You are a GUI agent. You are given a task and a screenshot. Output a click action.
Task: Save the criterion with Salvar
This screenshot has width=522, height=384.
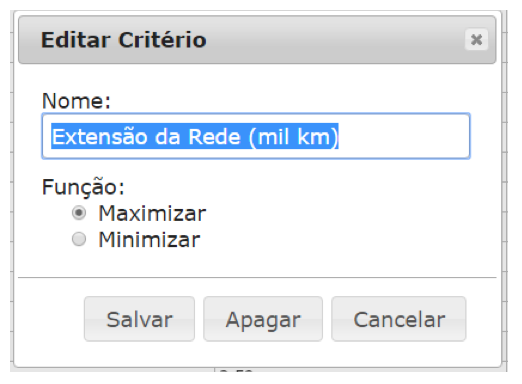[139, 319]
